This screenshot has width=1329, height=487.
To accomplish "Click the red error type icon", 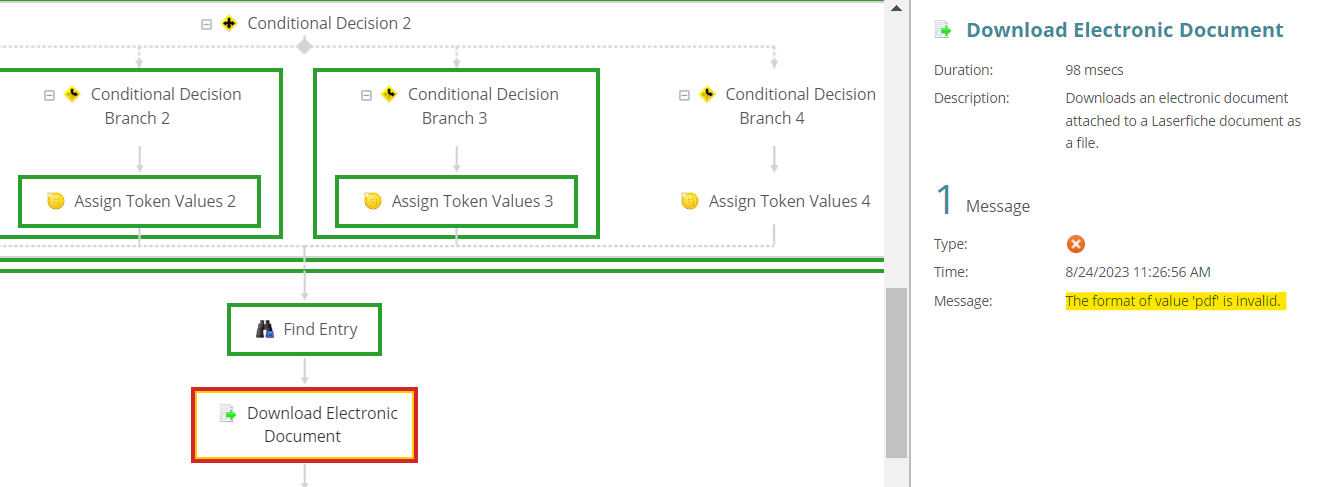I will (x=1076, y=244).
